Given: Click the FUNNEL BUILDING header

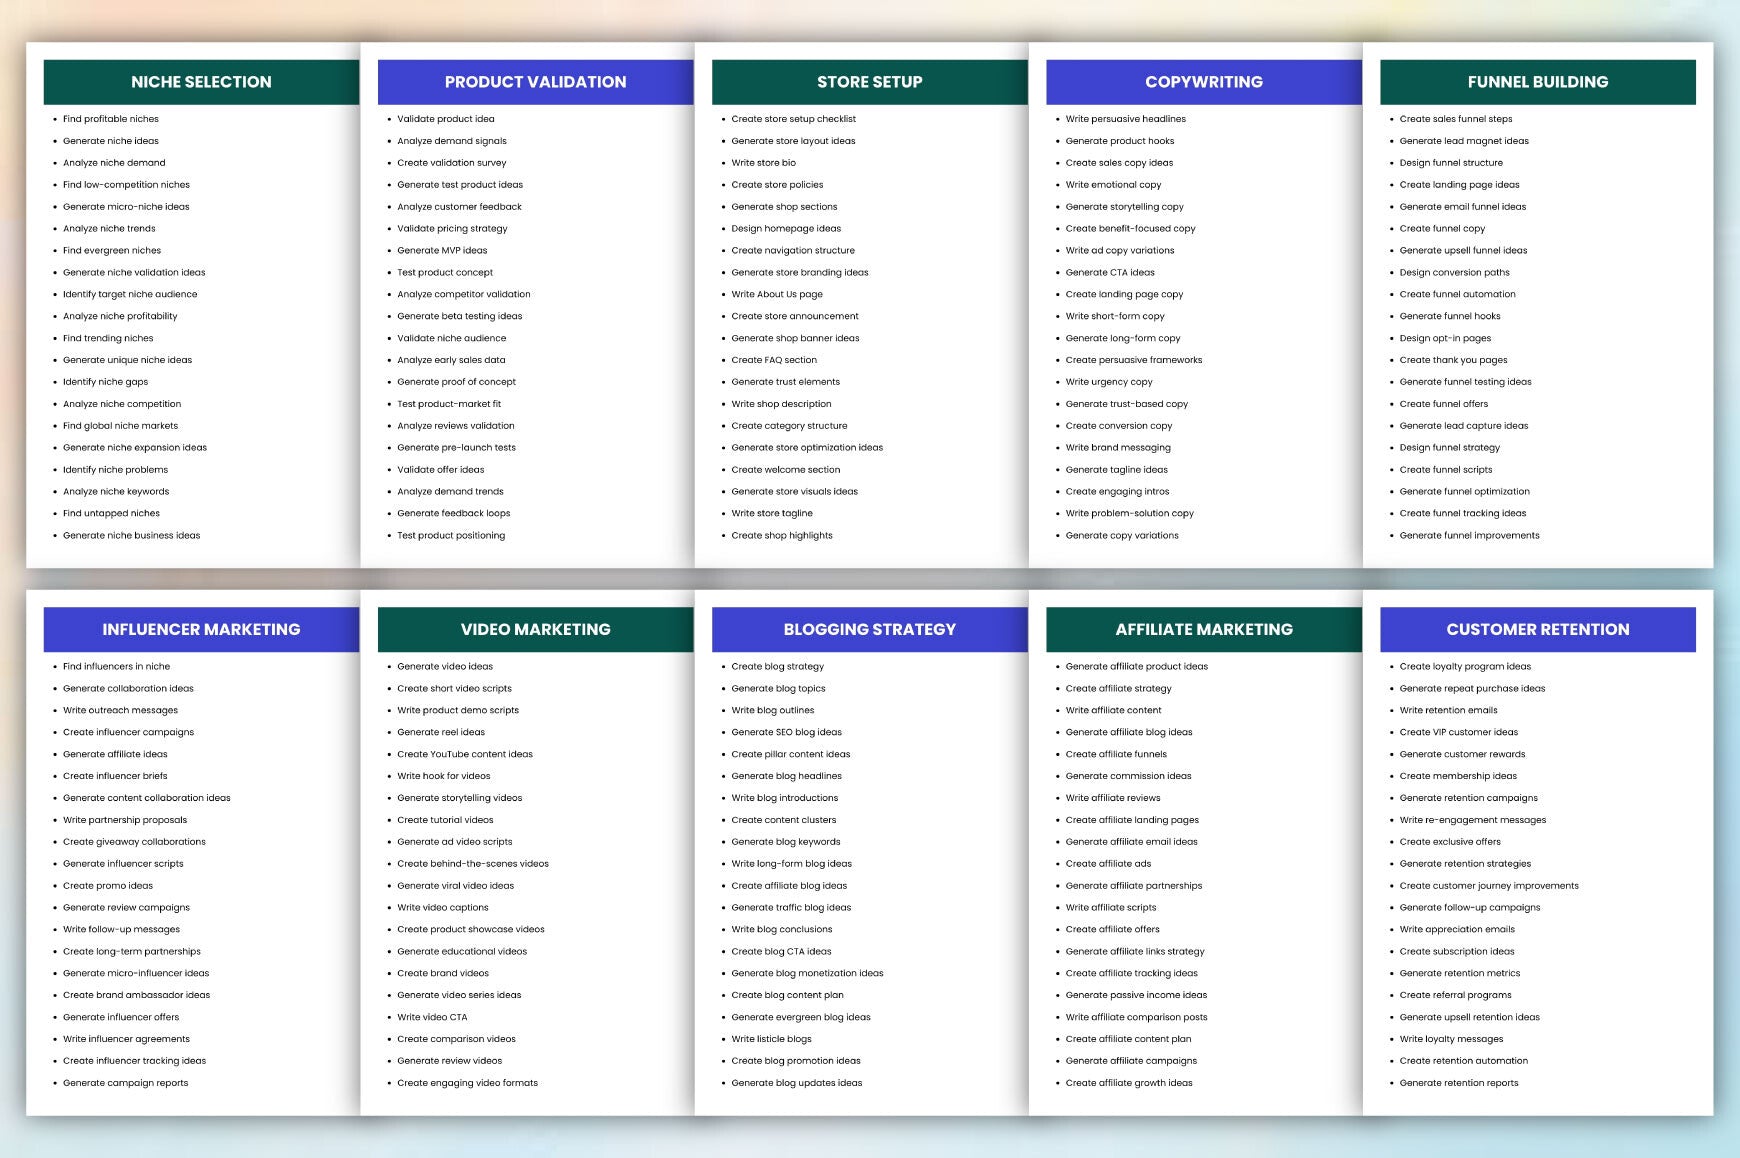Looking at the screenshot, I should [x=1538, y=82].
